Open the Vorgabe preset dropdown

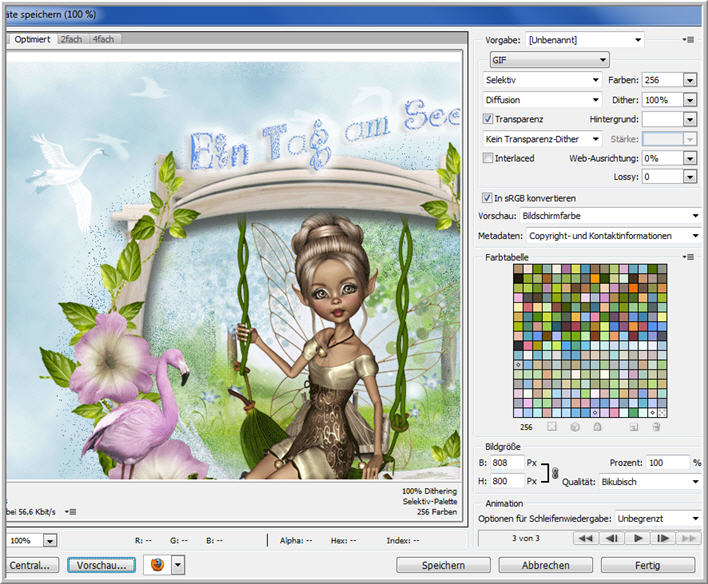pyautogui.click(x=586, y=40)
